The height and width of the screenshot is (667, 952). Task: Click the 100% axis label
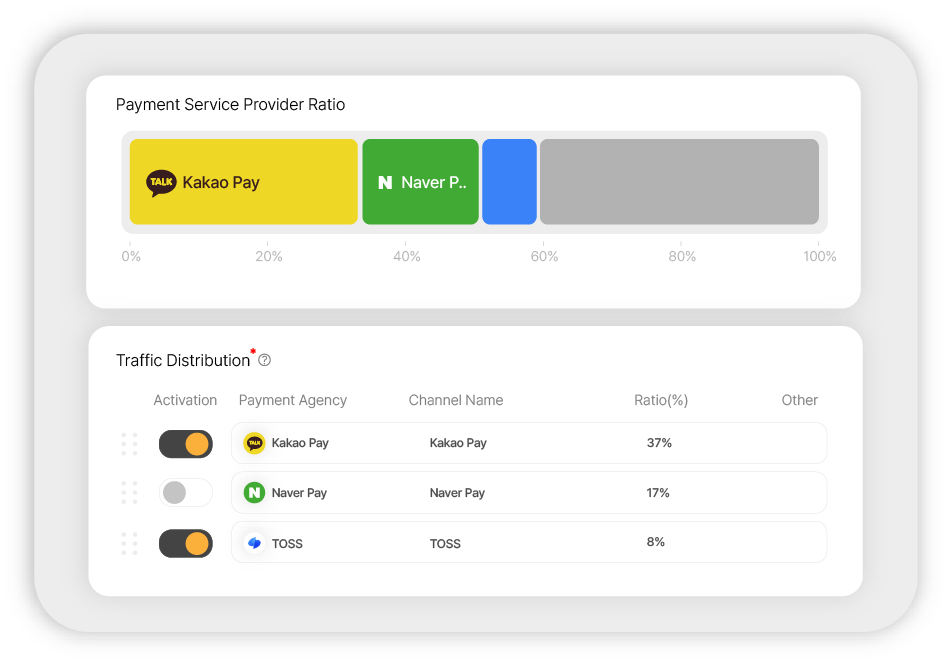click(820, 256)
